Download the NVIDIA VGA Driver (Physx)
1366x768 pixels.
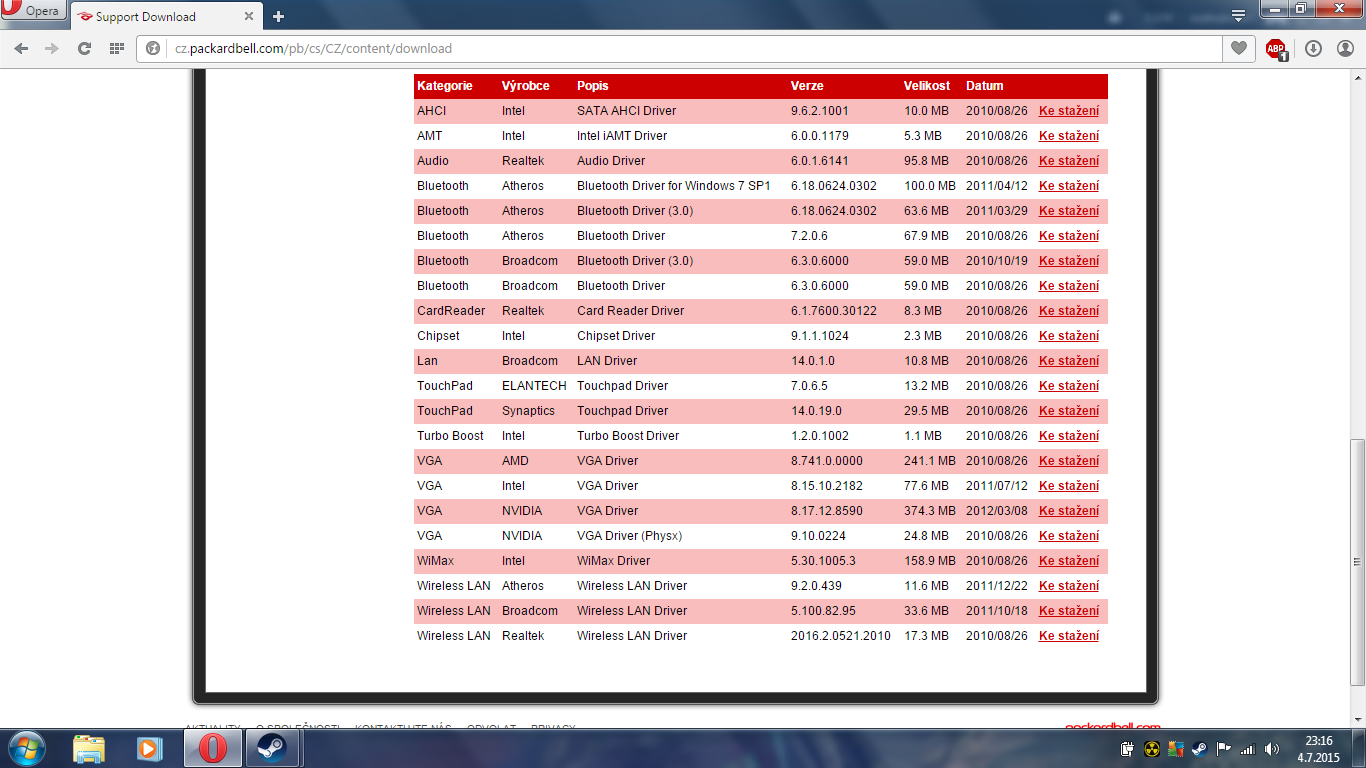(1069, 536)
